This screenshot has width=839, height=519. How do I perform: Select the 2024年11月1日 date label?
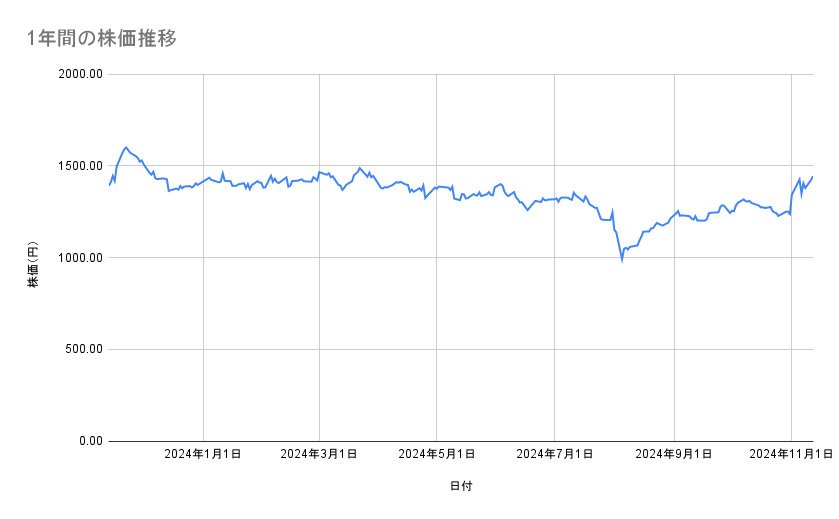point(791,454)
